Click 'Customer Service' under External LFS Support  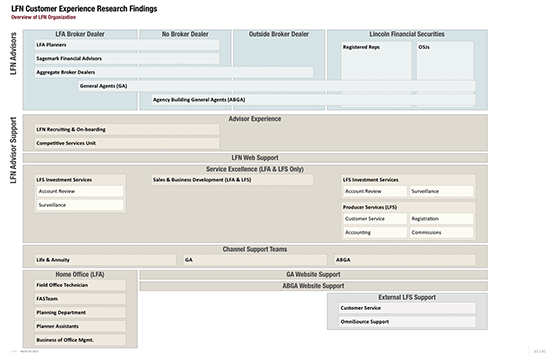point(407,308)
